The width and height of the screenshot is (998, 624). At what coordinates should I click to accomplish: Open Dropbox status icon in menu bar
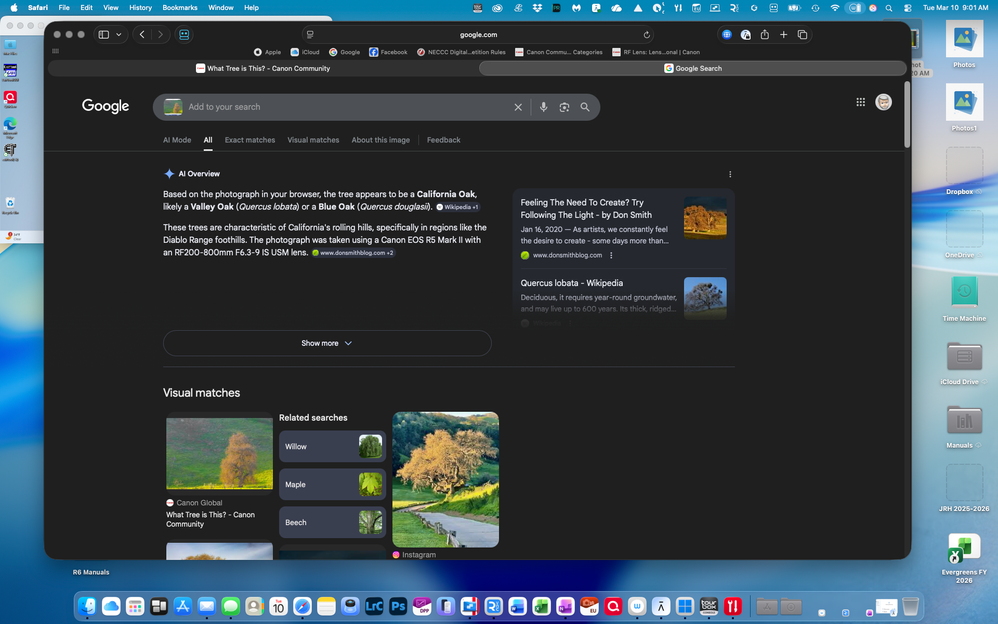[537, 8]
